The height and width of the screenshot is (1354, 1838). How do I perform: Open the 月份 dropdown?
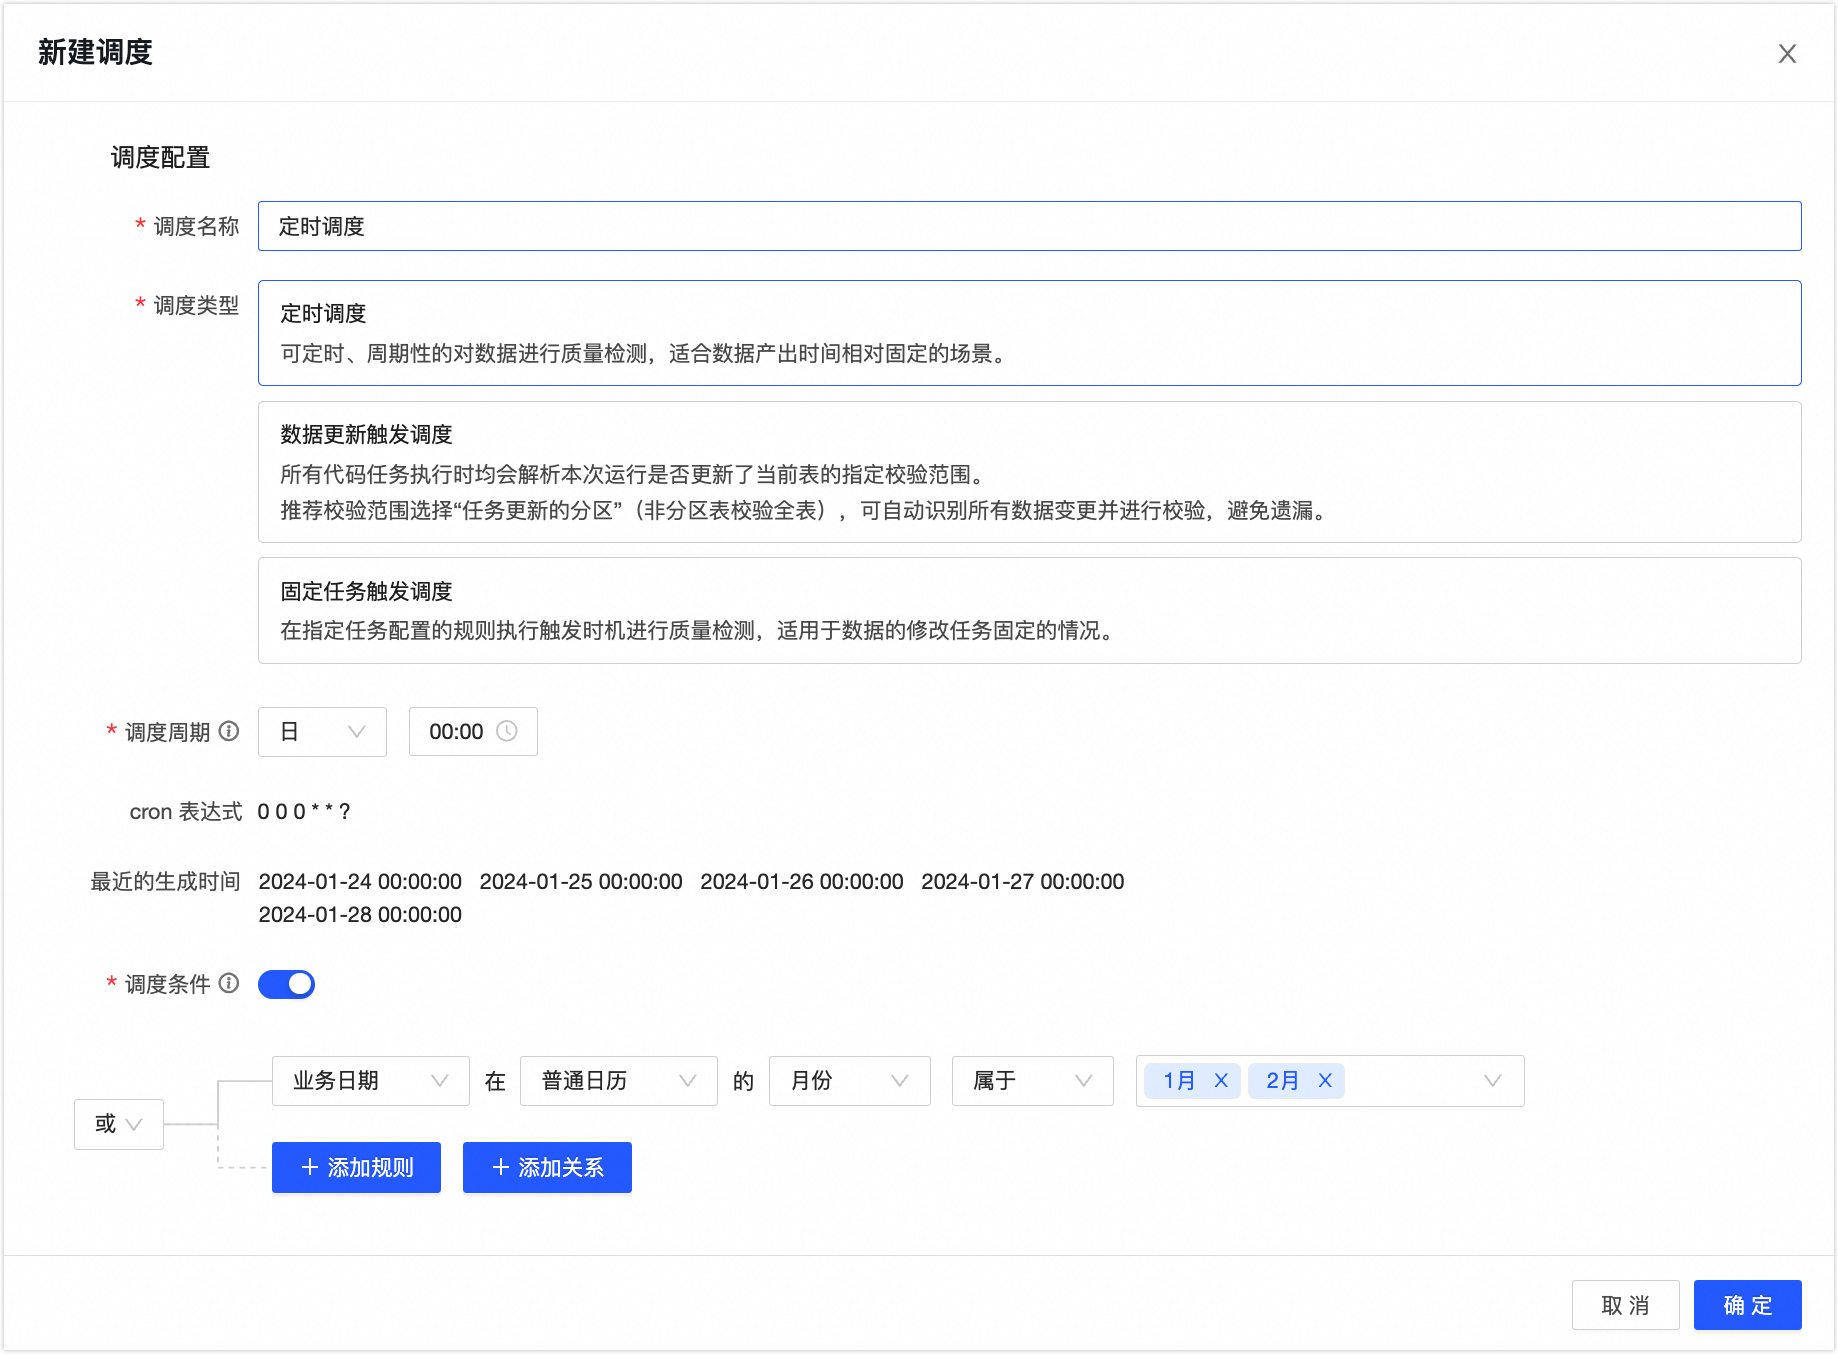point(849,1081)
